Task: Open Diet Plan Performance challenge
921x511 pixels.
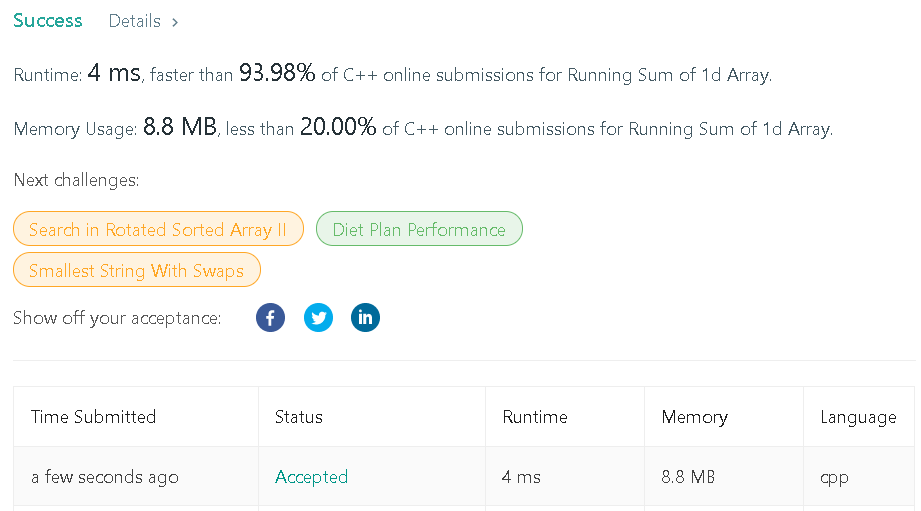Action: coord(419,229)
